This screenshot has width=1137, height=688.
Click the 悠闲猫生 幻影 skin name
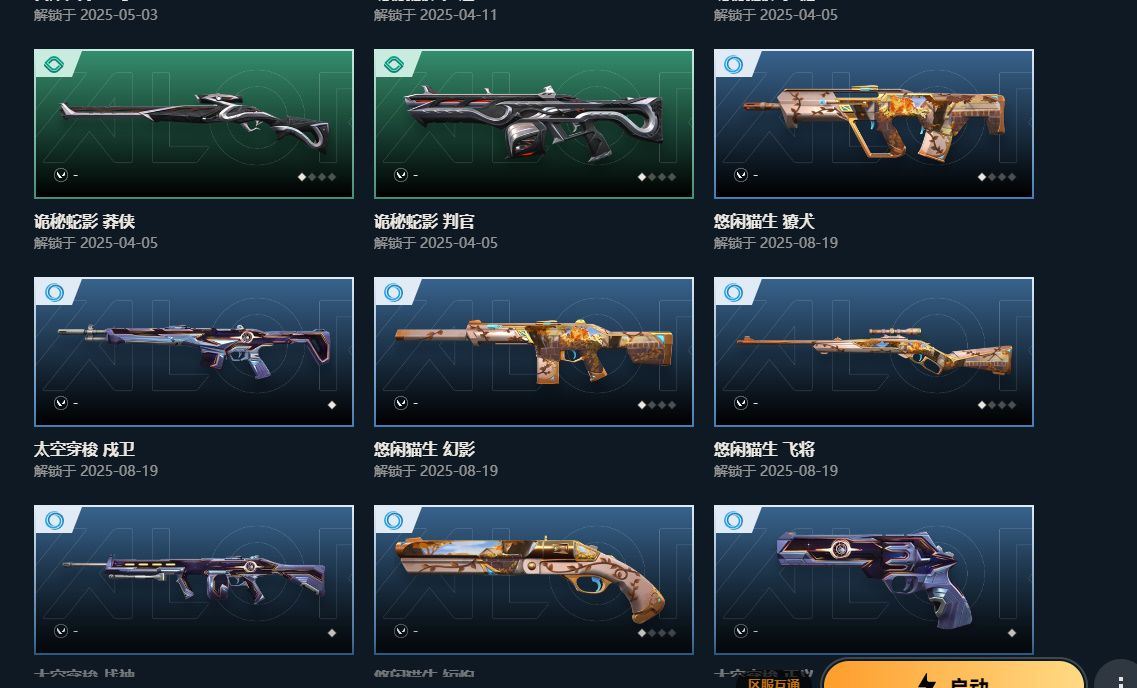tap(425, 449)
